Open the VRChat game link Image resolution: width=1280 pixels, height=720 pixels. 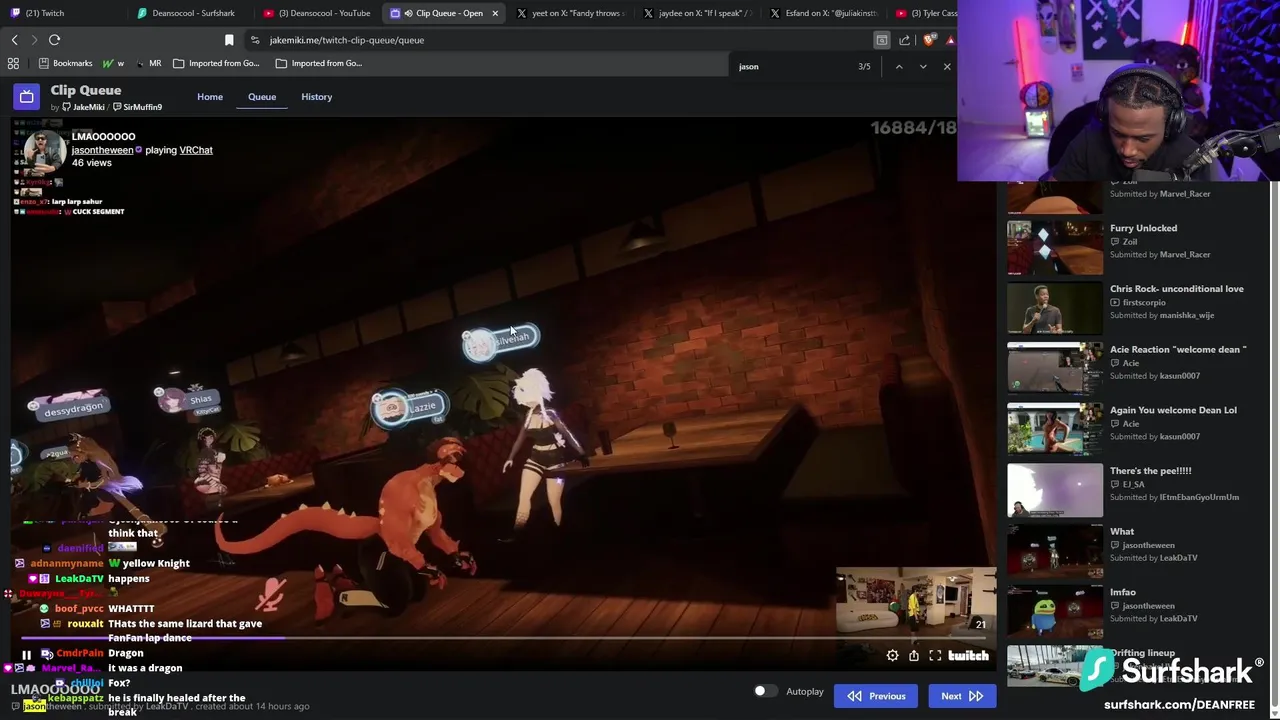click(x=196, y=150)
